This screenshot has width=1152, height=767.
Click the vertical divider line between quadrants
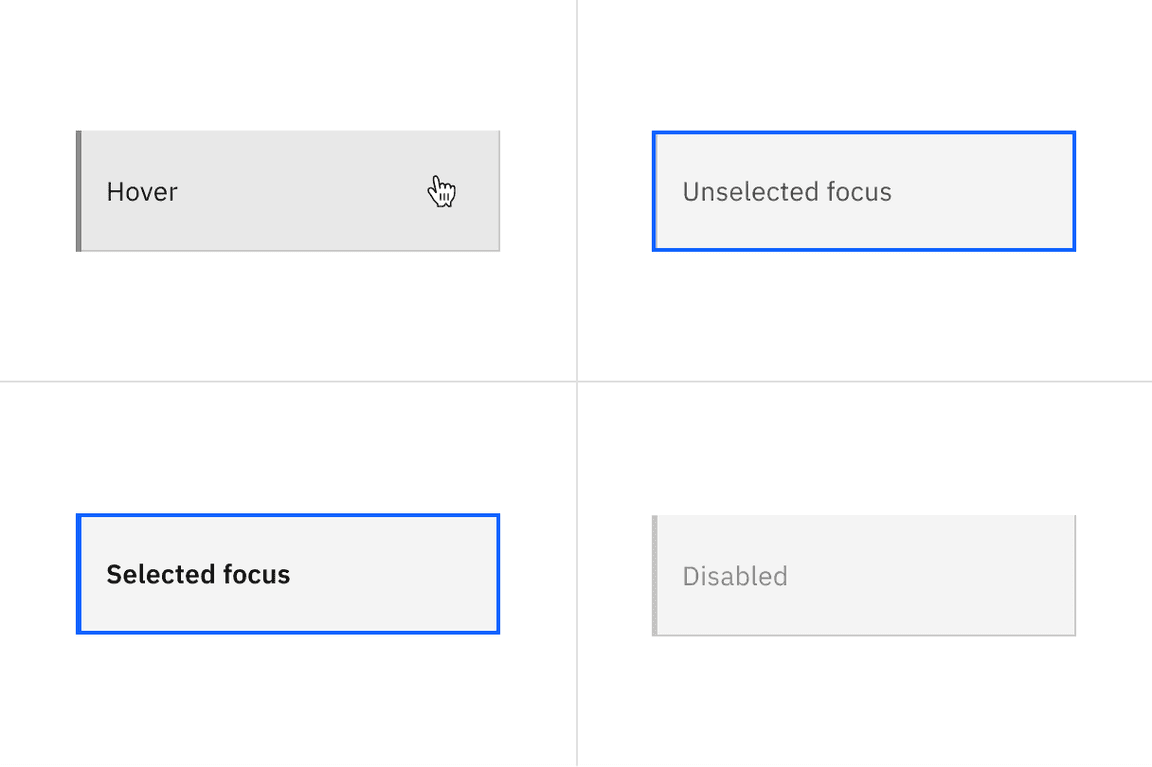coord(577,300)
